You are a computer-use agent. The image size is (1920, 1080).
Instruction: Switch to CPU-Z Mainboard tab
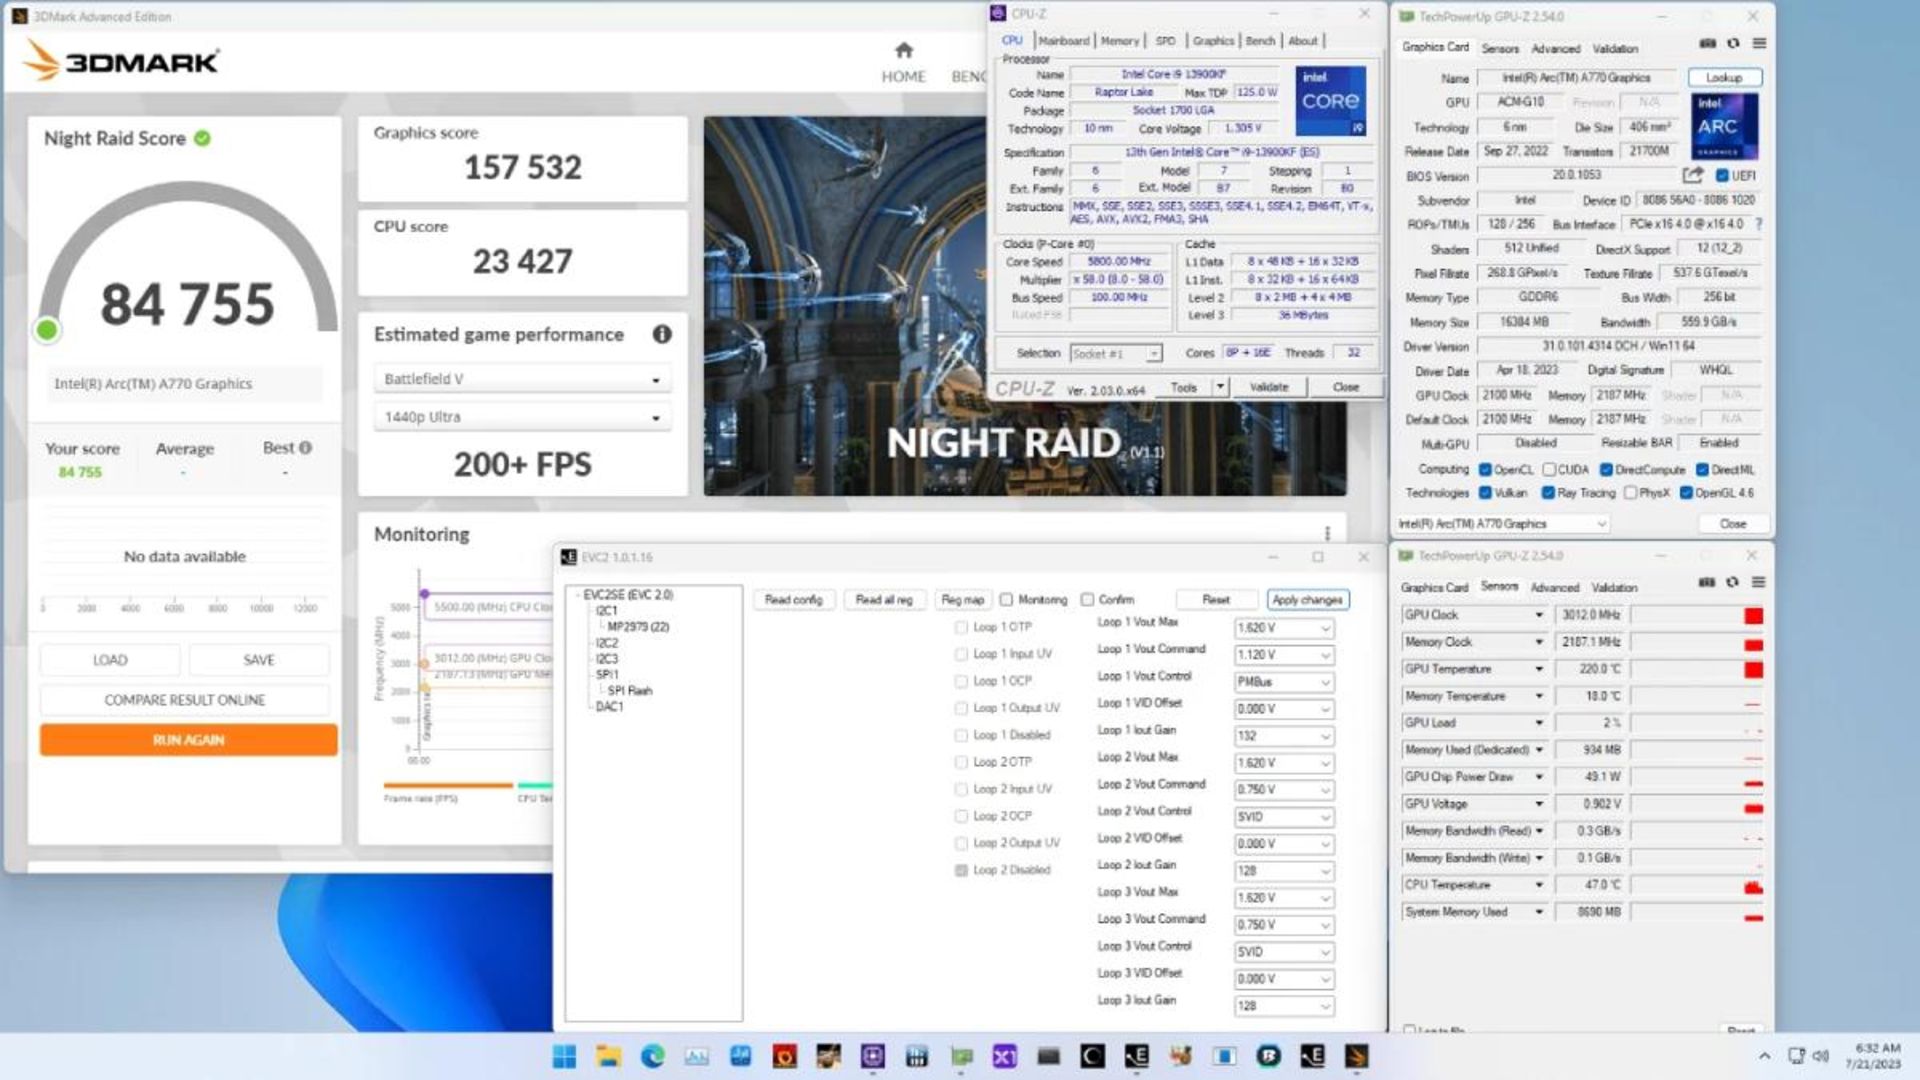coord(1063,41)
